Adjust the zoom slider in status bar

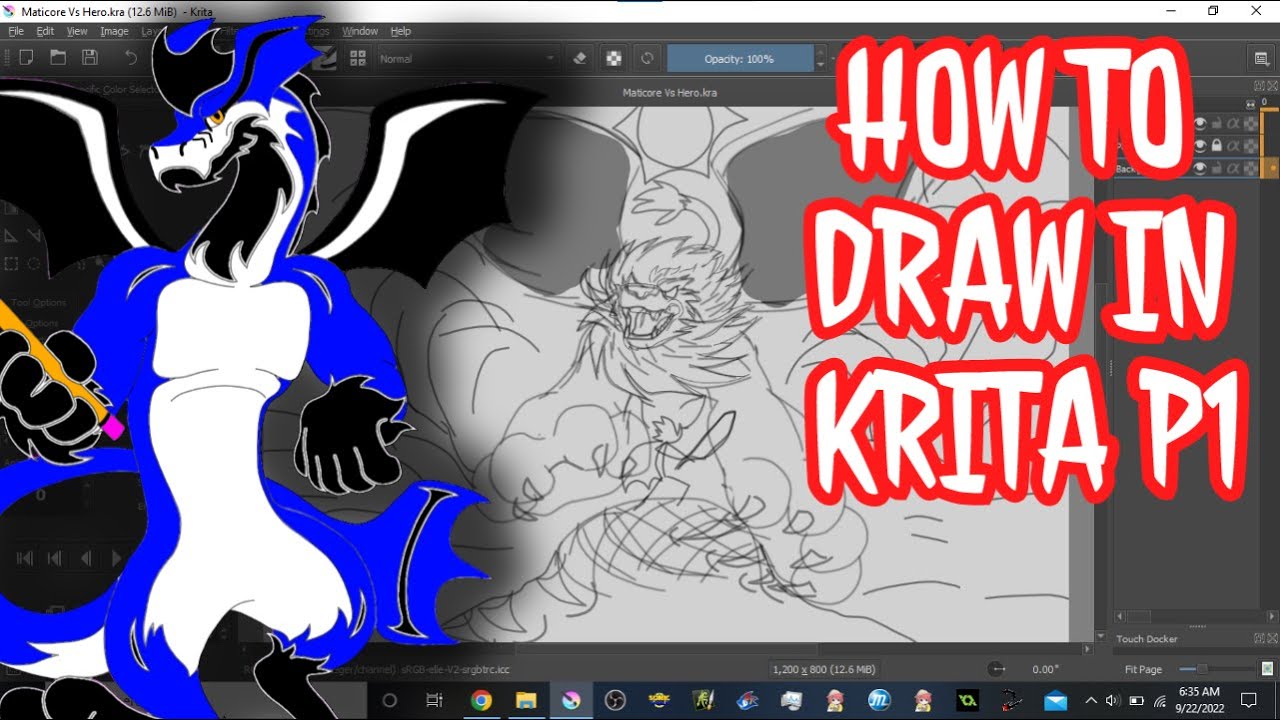click(x=1217, y=669)
